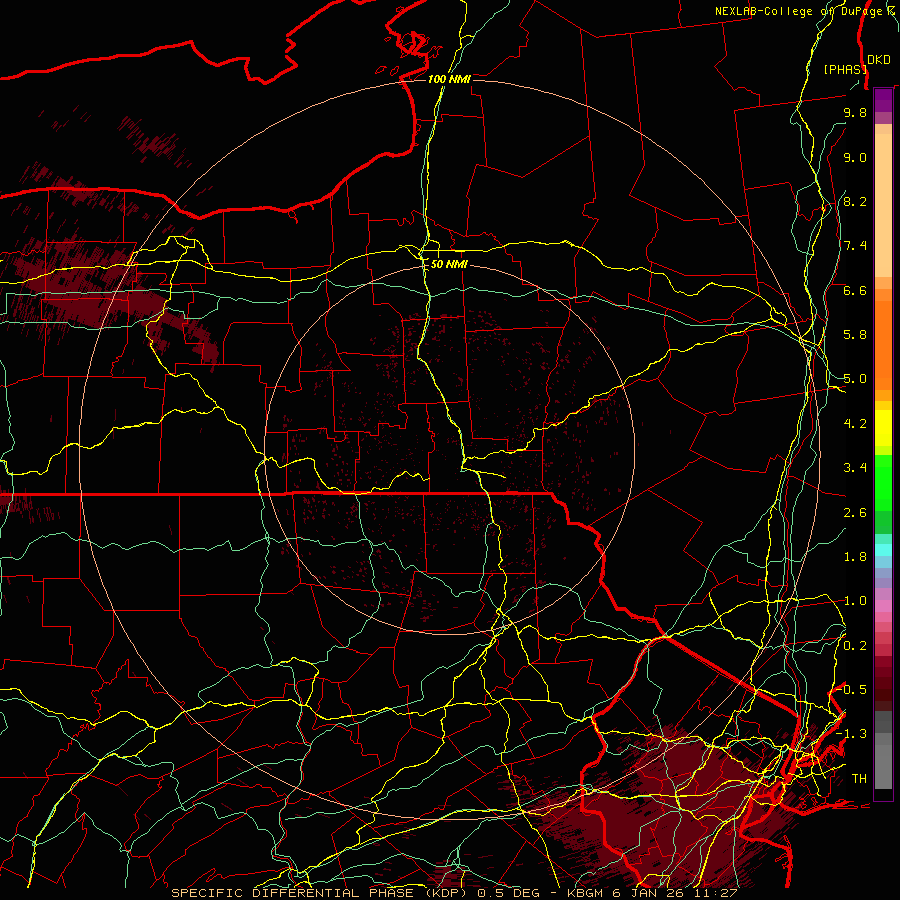Click the 3.4 scale value
Image resolution: width=900 pixels, height=900 pixels.
coord(855,468)
